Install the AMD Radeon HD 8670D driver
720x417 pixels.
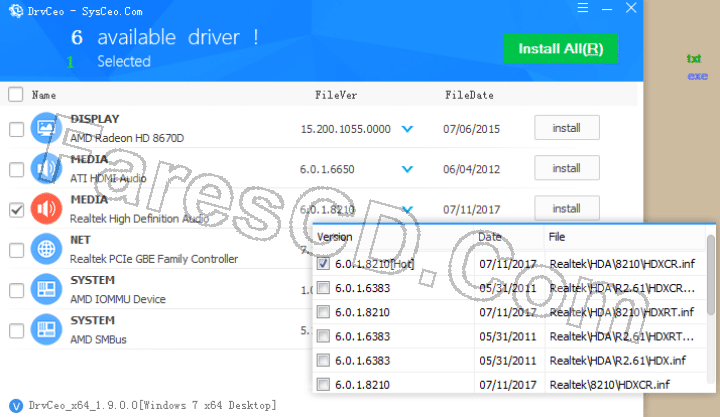567,128
